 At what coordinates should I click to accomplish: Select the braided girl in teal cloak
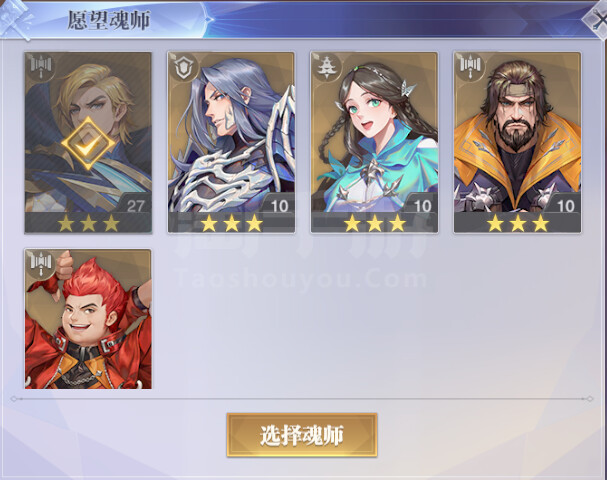[x=374, y=142]
